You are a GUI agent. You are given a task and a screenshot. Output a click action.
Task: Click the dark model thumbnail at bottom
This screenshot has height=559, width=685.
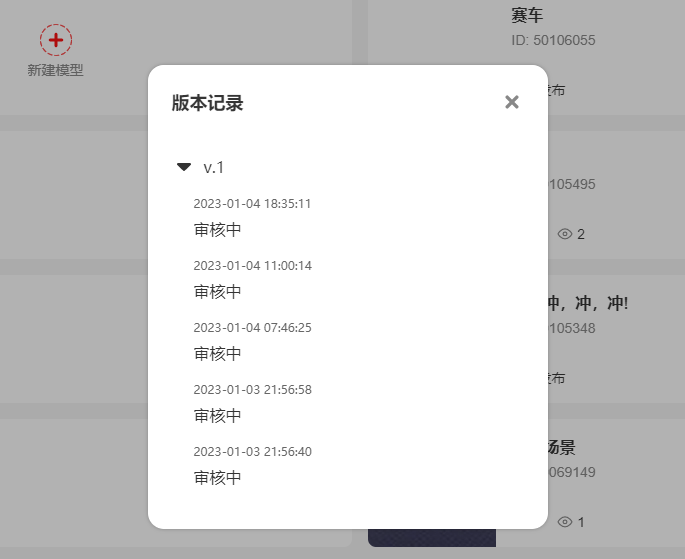pyautogui.click(x=432, y=538)
